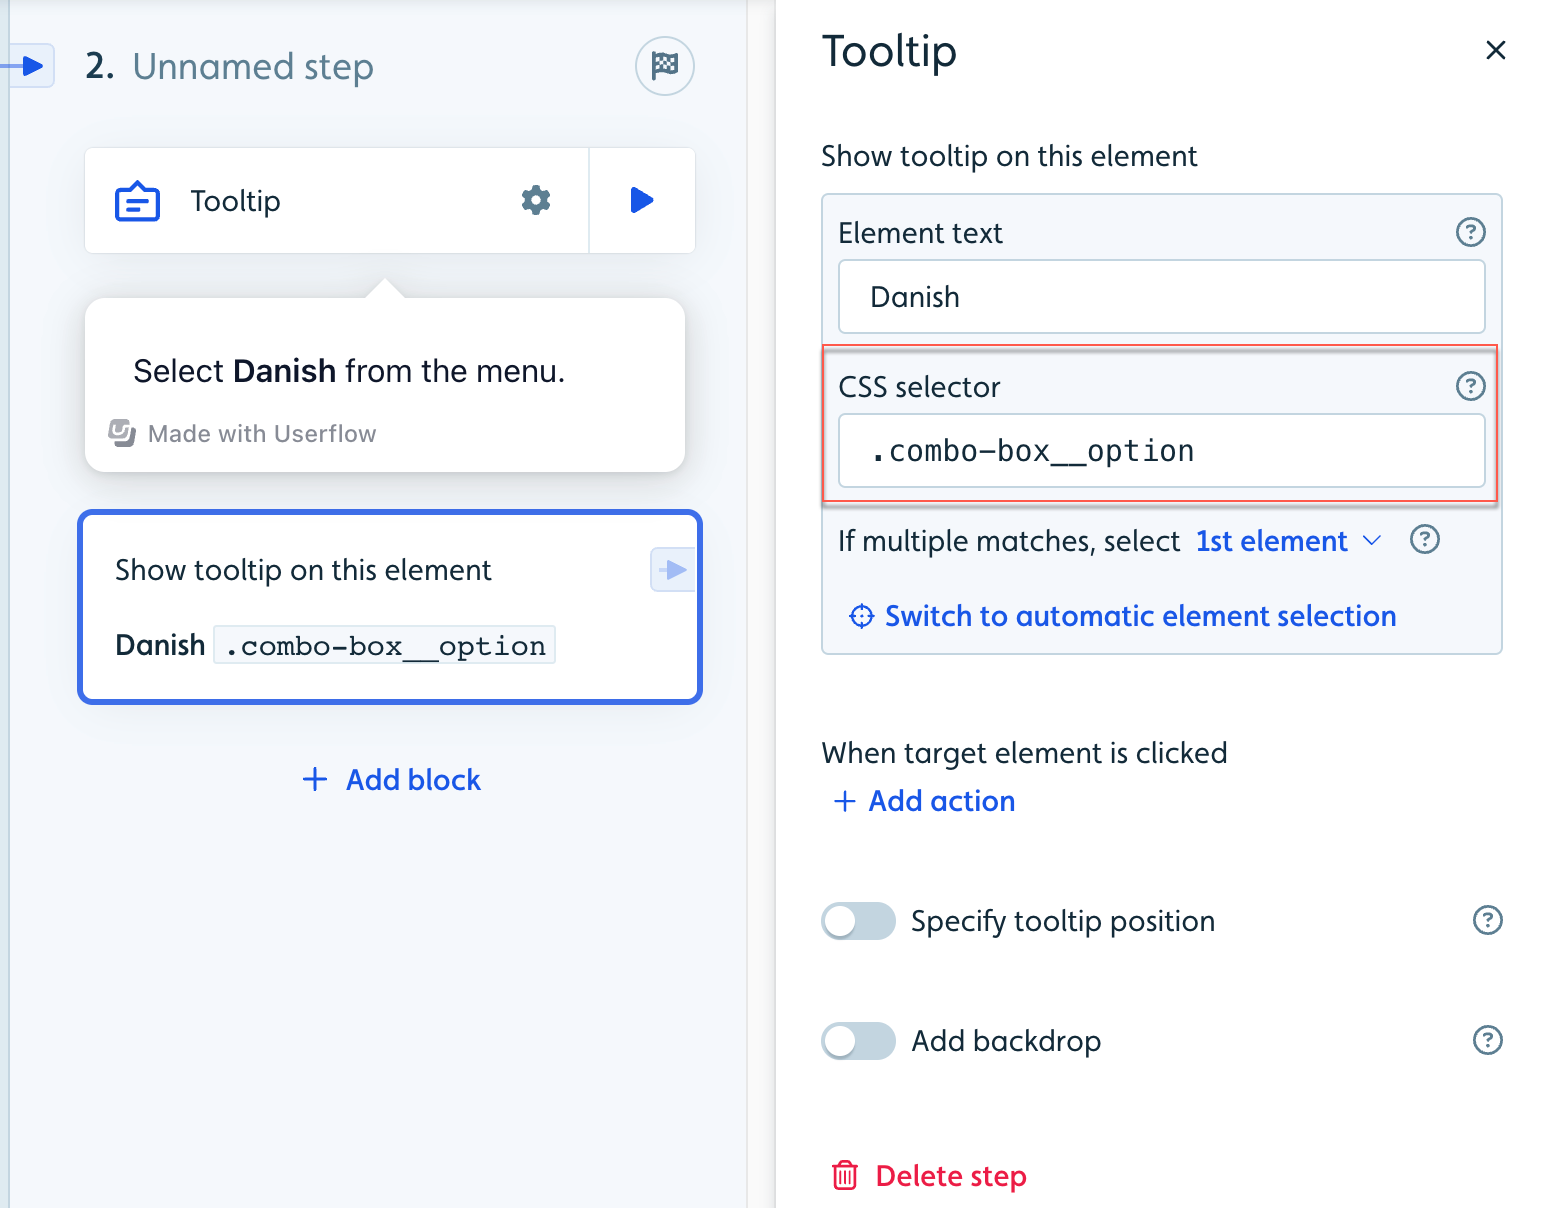
Task: Open Tooltip block settings gear
Action: pyautogui.click(x=536, y=200)
